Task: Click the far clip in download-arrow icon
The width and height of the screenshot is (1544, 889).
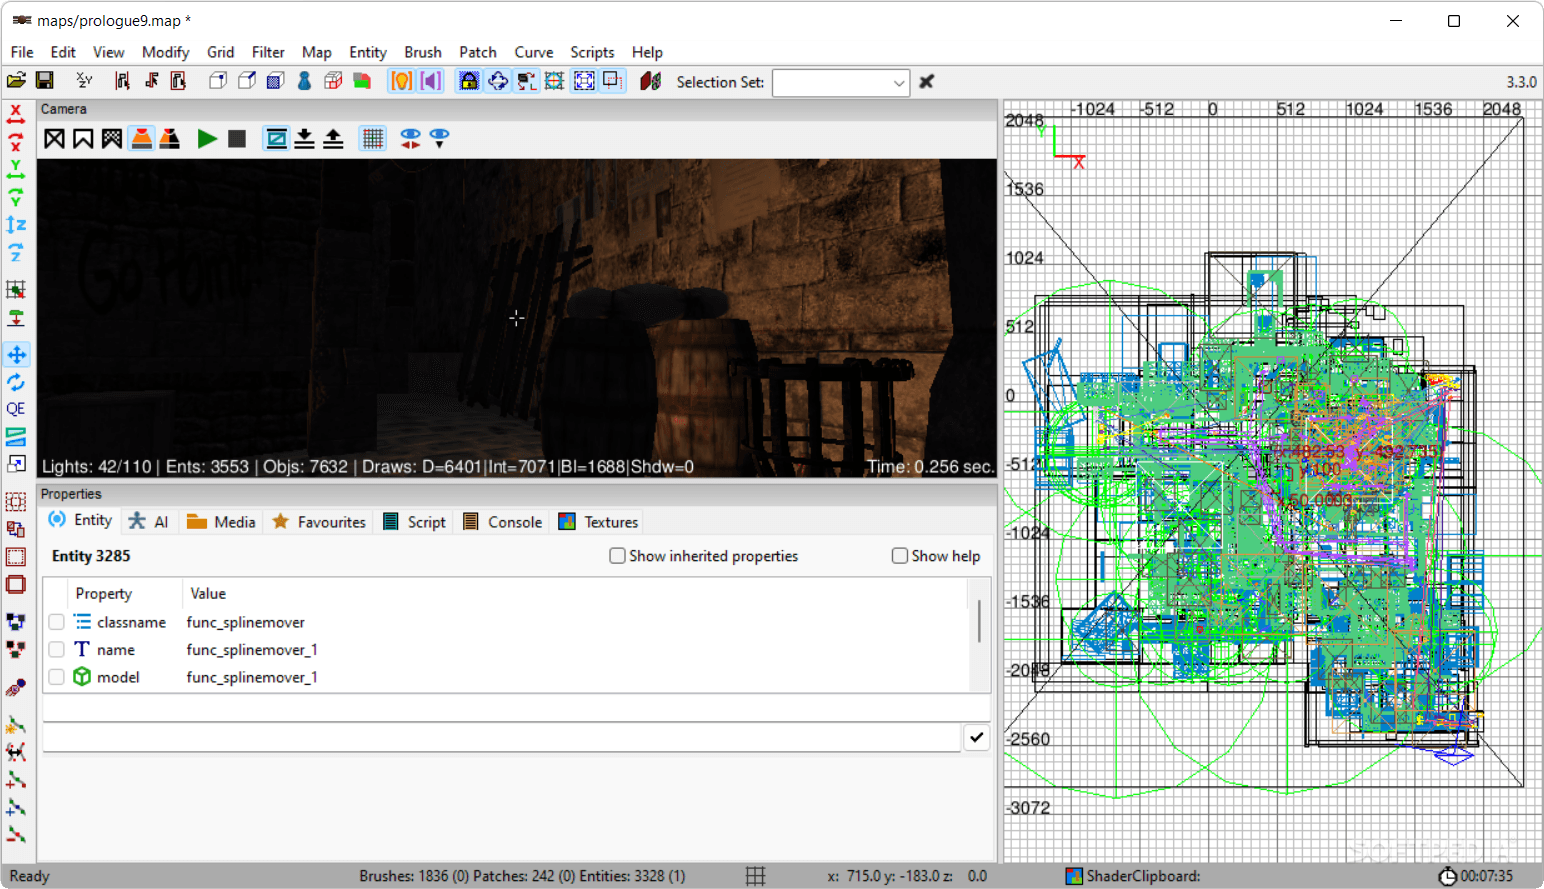Action: click(x=305, y=139)
